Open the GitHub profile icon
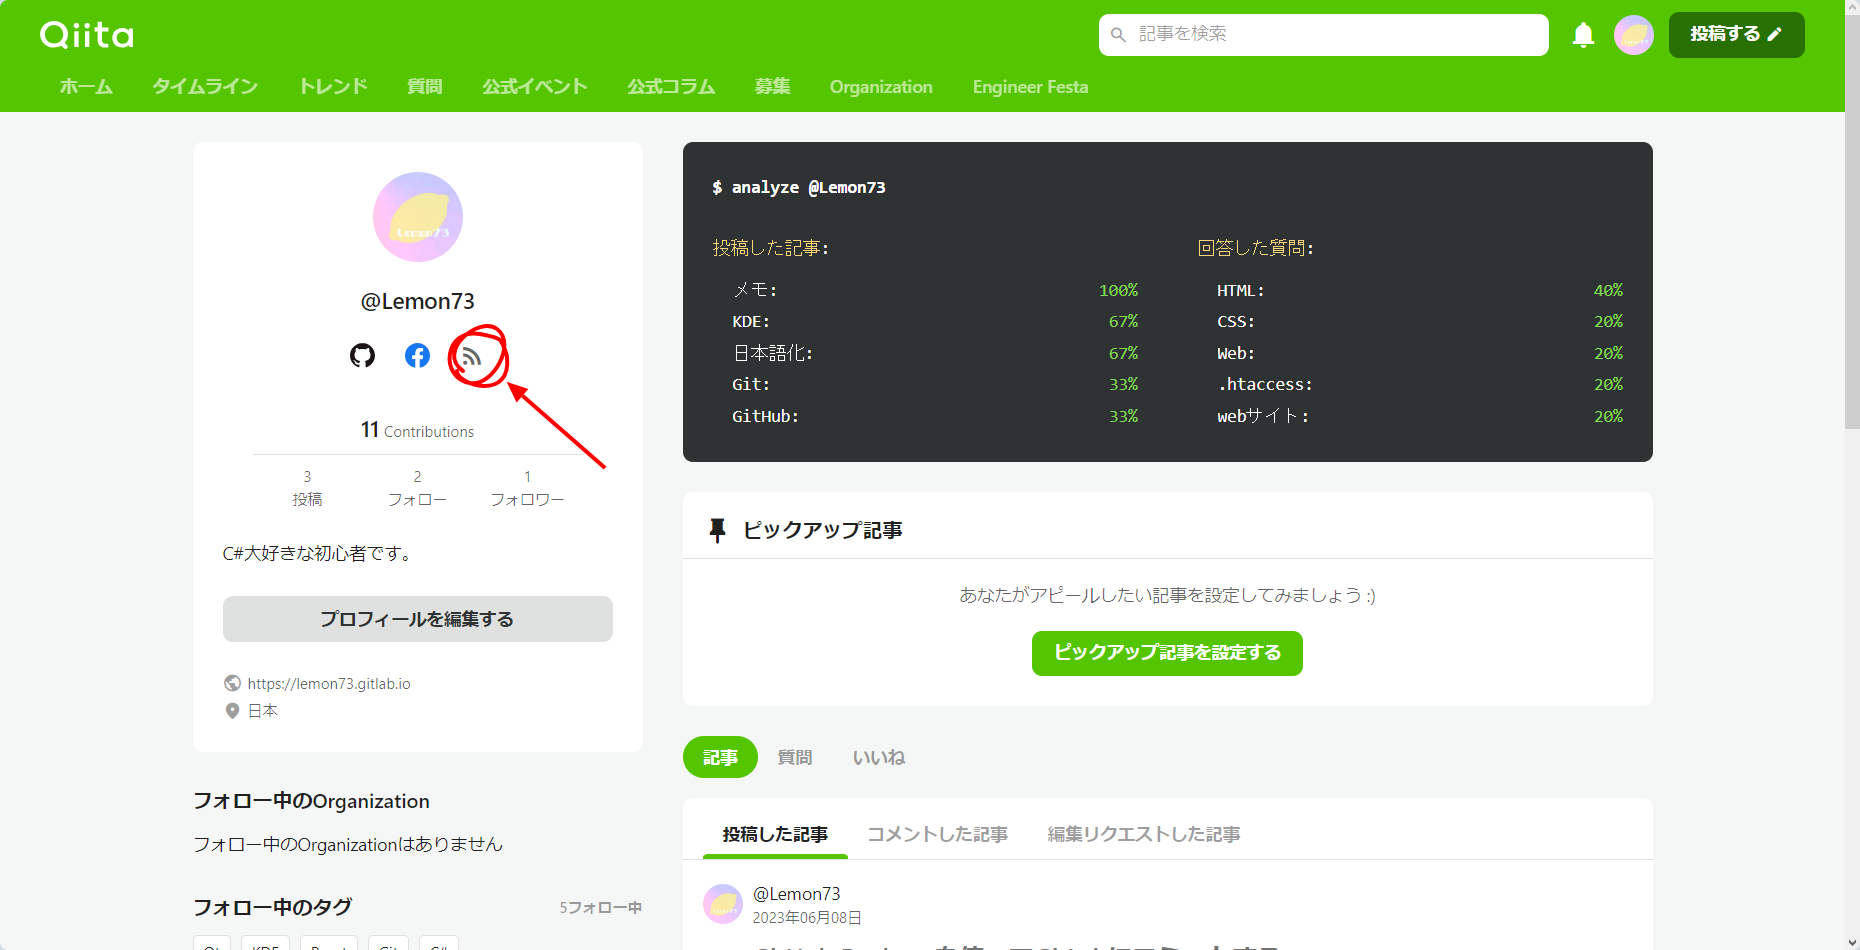This screenshot has width=1860, height=950. 361,355
